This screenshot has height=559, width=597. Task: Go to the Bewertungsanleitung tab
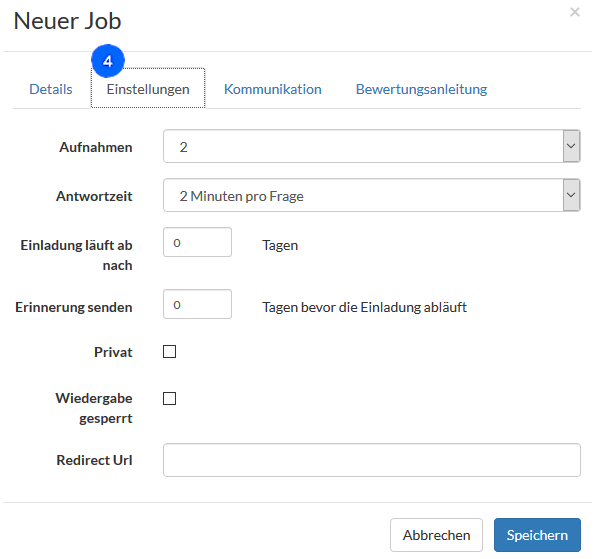click(x=421, y=89)
